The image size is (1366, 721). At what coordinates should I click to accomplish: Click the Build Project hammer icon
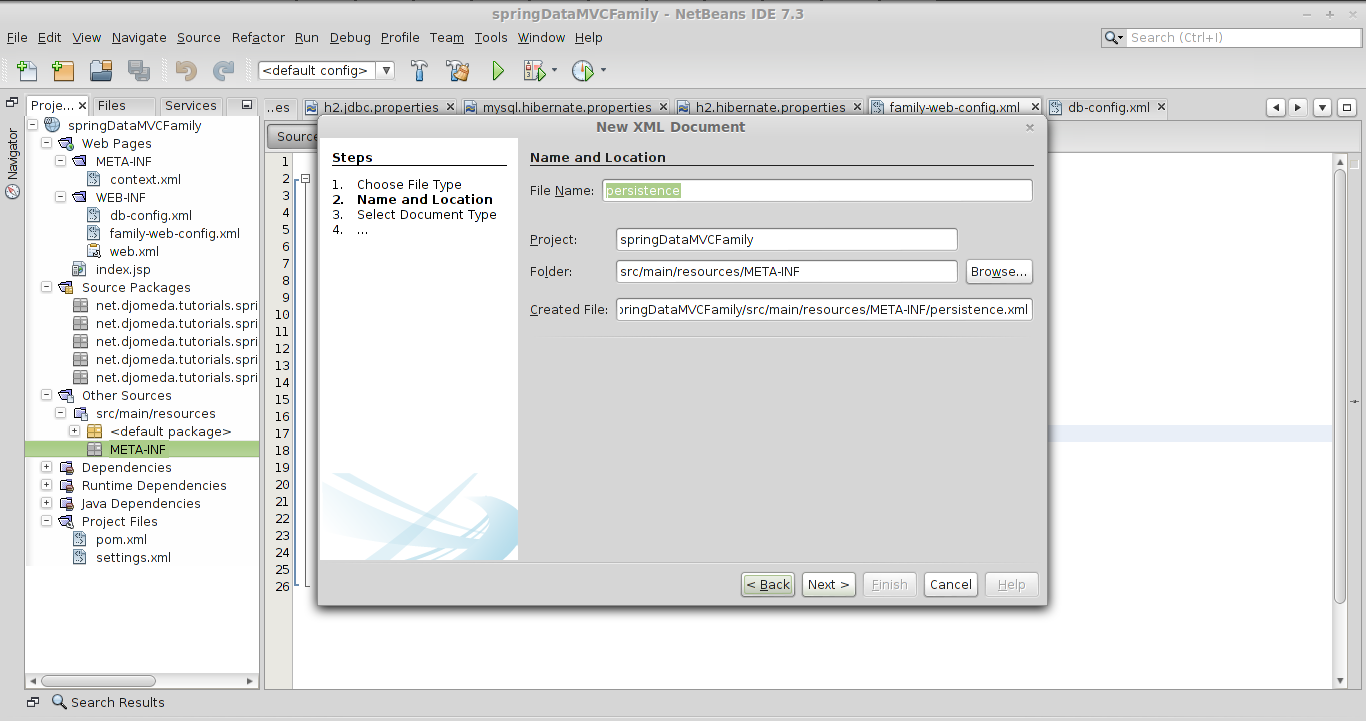(420, 71)
